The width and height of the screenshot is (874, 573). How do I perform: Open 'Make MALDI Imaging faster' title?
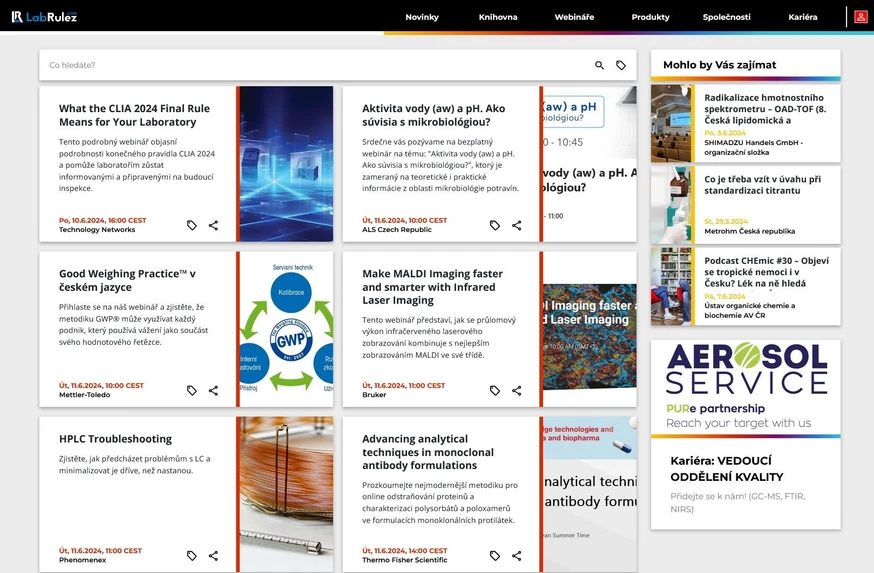click(x=433, y=287)
